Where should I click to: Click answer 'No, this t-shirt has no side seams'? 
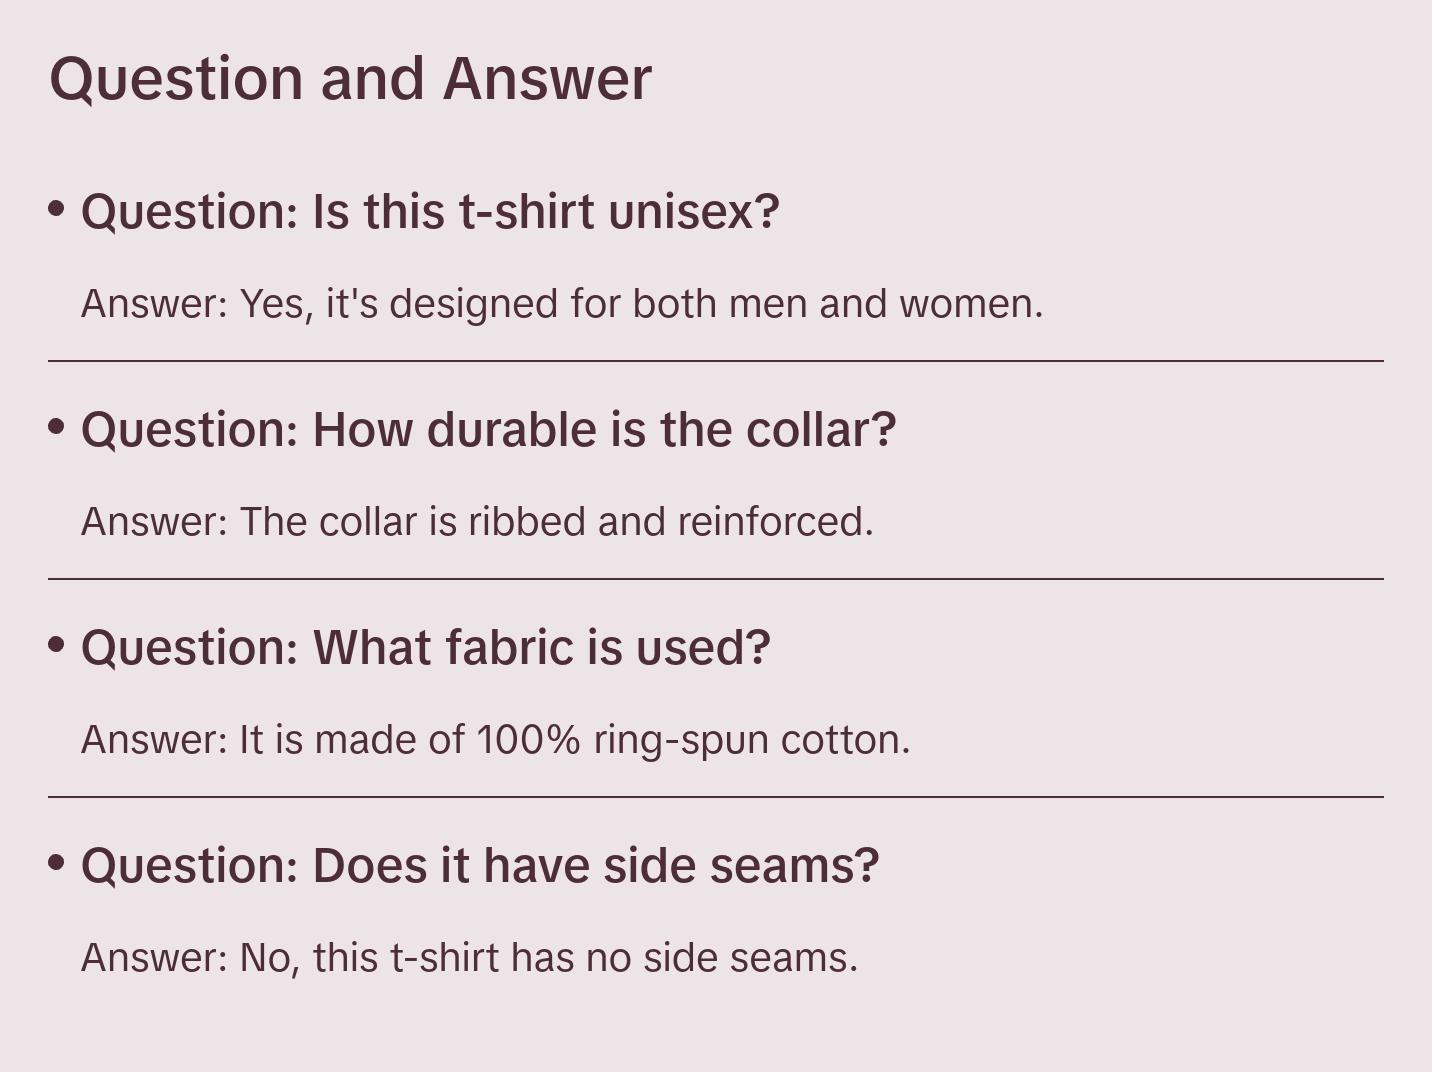(469, 958)
